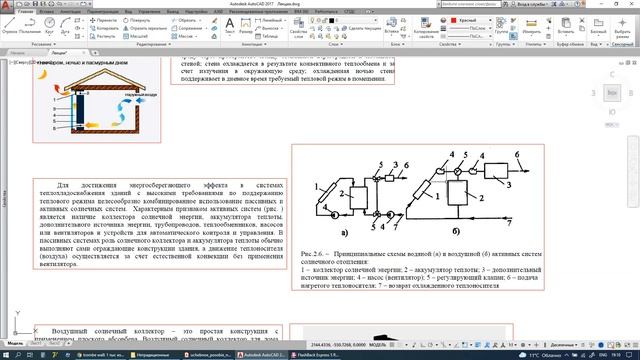Click the Отразить зеркально (Mirror) tool
This screenshot has width=640, height=360.
[x=145, y=28]
